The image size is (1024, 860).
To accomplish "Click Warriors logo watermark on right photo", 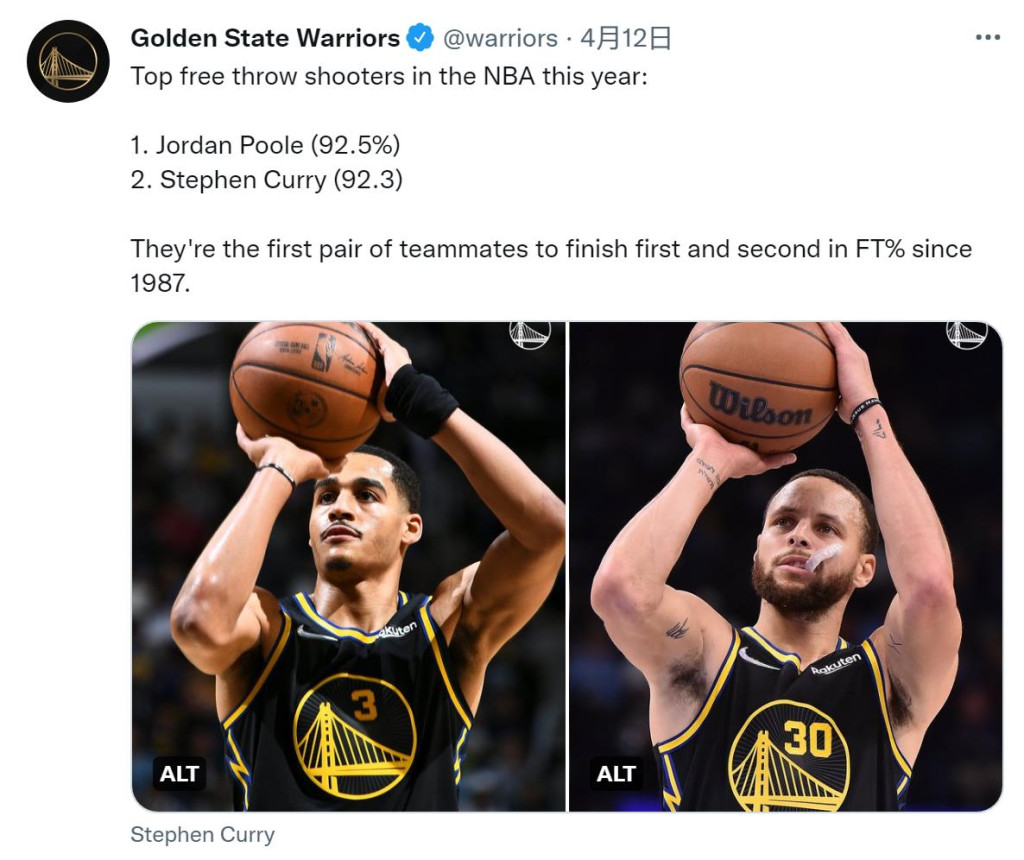I will click(x=966, y=334).
